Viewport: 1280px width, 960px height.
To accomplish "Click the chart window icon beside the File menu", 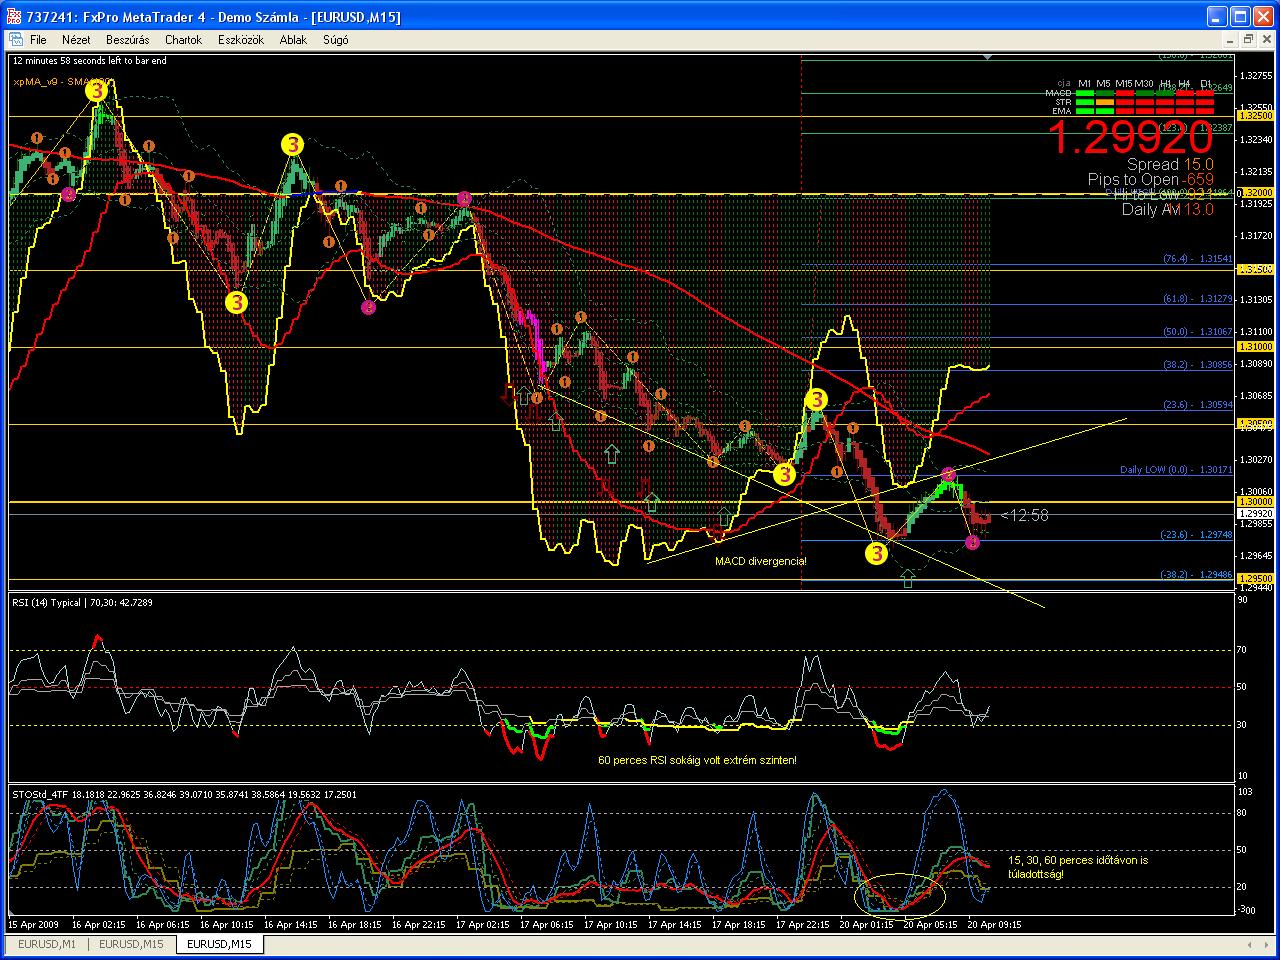I will 15,40.
